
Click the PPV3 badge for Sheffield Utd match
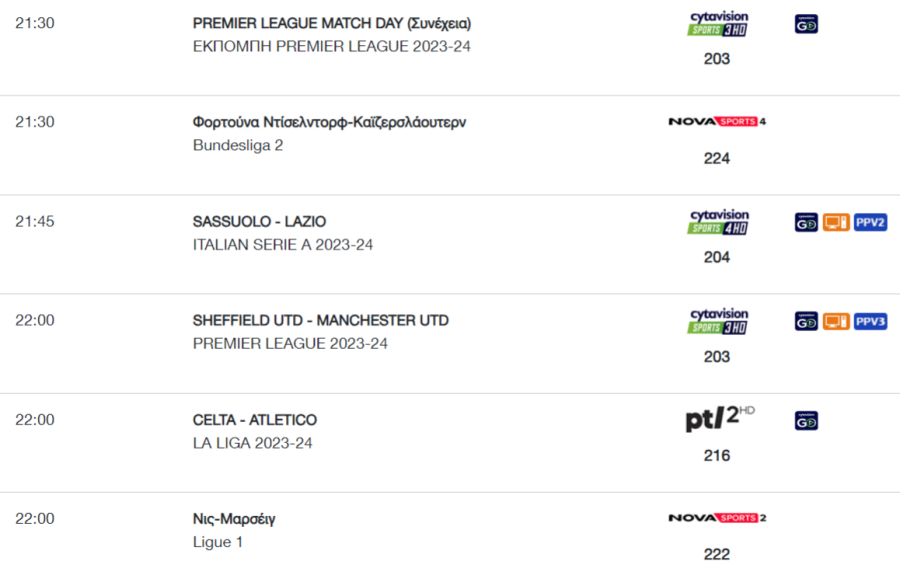(870, 321)
